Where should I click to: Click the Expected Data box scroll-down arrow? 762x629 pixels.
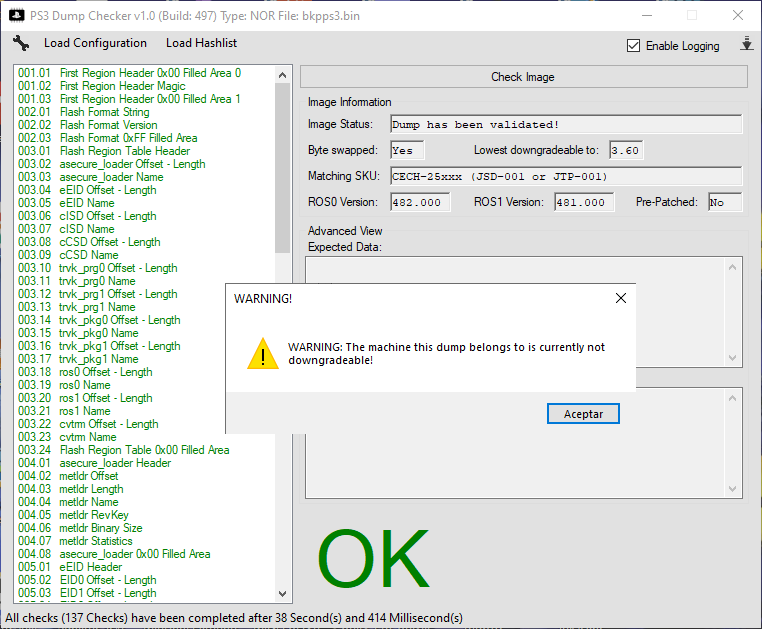[x=733, y=358]
